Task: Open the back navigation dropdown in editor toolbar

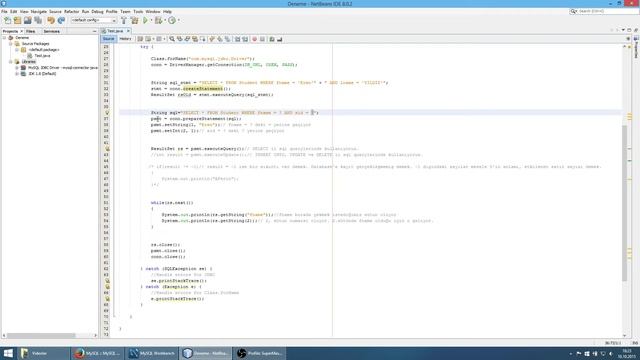Action: (x=153, y=39)
